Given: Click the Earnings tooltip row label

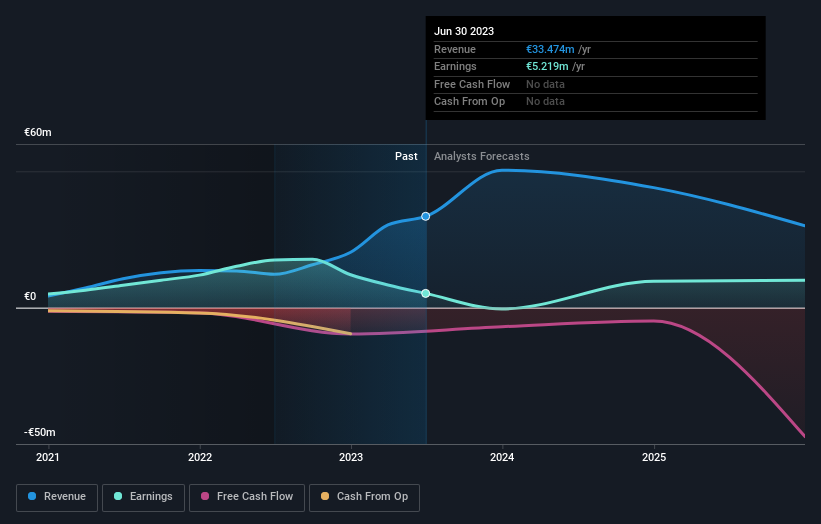Looking at the screenshot, I should click(455, 66).
